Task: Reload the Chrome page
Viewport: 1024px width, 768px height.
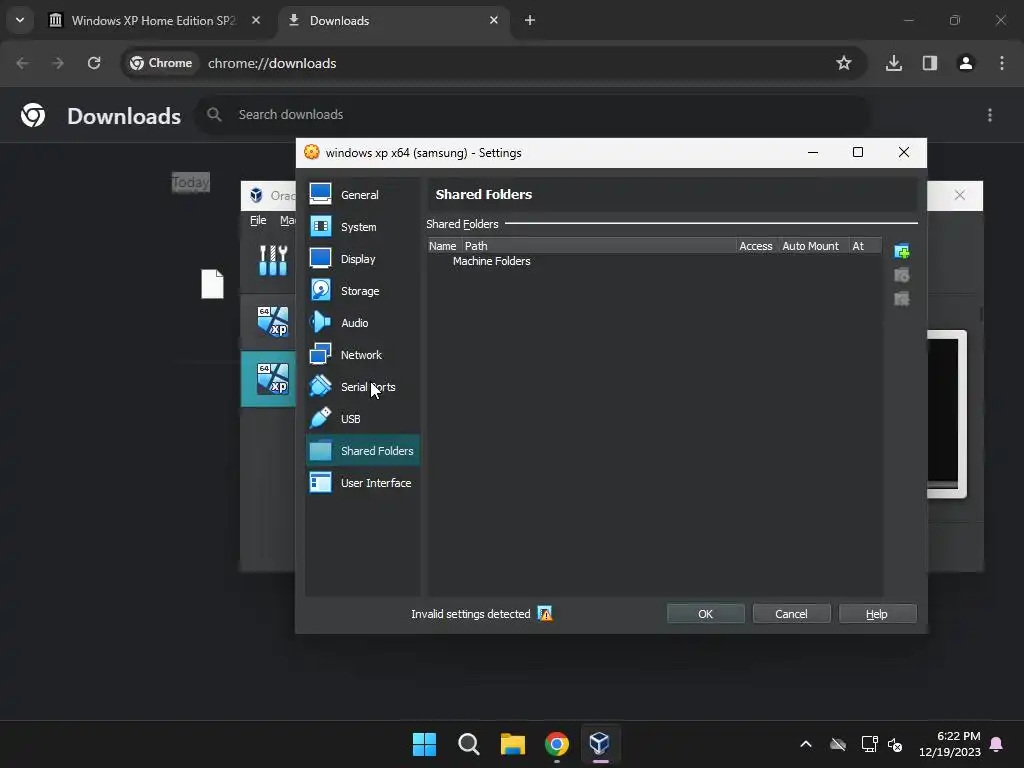Action: coord(94,63)
